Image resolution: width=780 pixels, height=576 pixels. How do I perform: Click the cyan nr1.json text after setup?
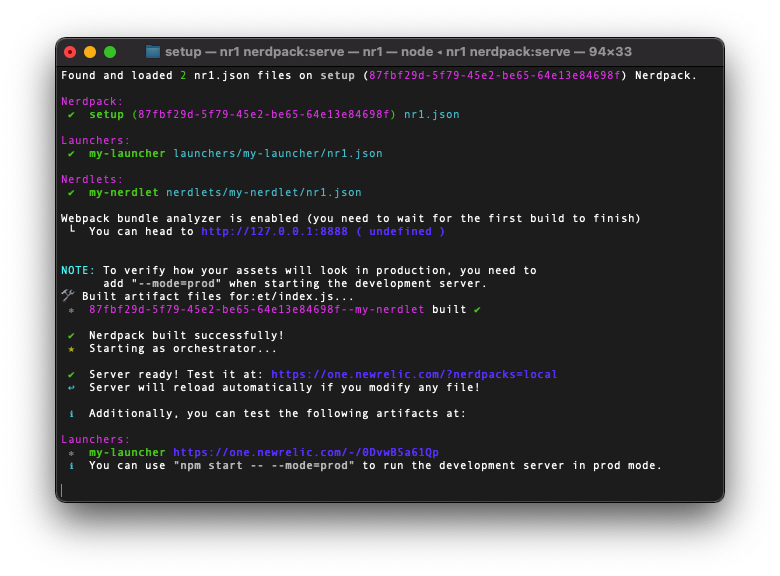tap(432, 114)
